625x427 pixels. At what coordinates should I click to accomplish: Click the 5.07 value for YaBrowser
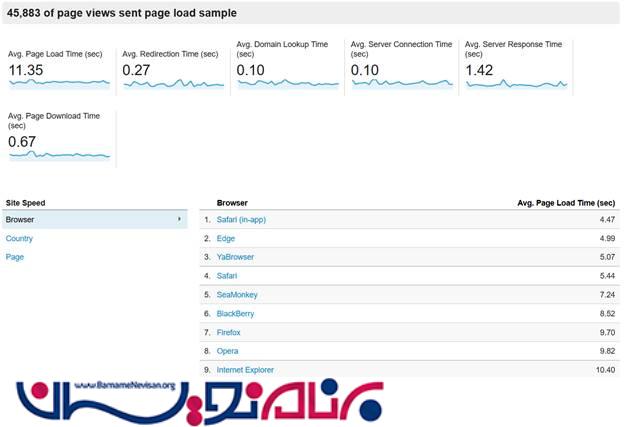pyautogui.click(x=607, y=257)
